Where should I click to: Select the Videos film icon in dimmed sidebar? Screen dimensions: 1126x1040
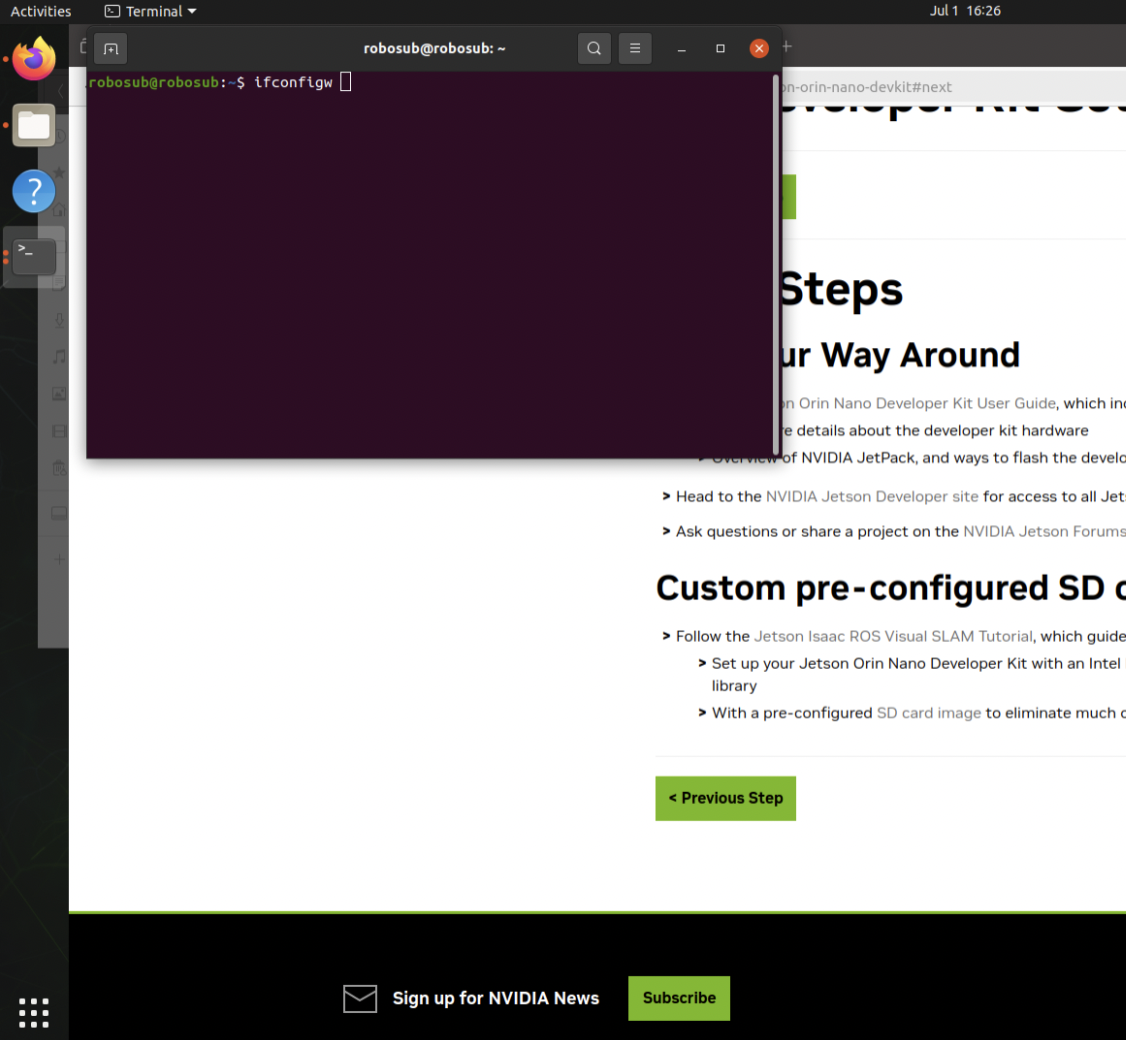click(59, 431)
